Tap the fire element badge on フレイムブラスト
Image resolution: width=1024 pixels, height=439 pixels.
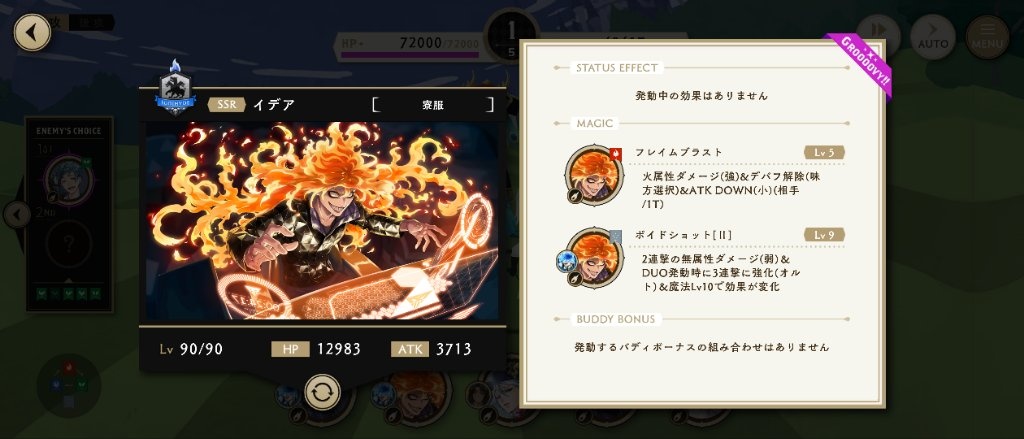coord(616,154)
